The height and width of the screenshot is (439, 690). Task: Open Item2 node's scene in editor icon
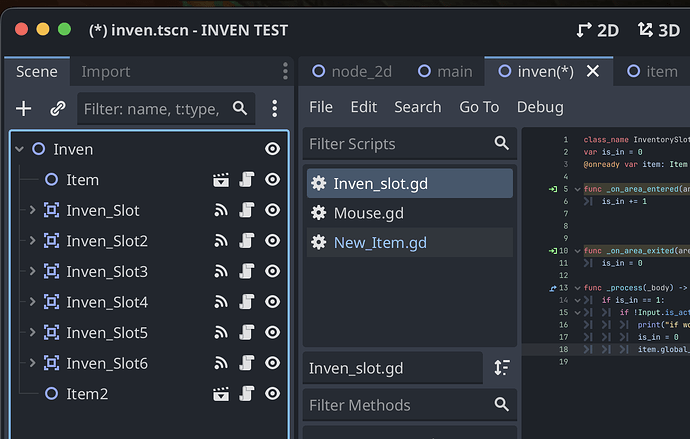(x=221, y=394)
